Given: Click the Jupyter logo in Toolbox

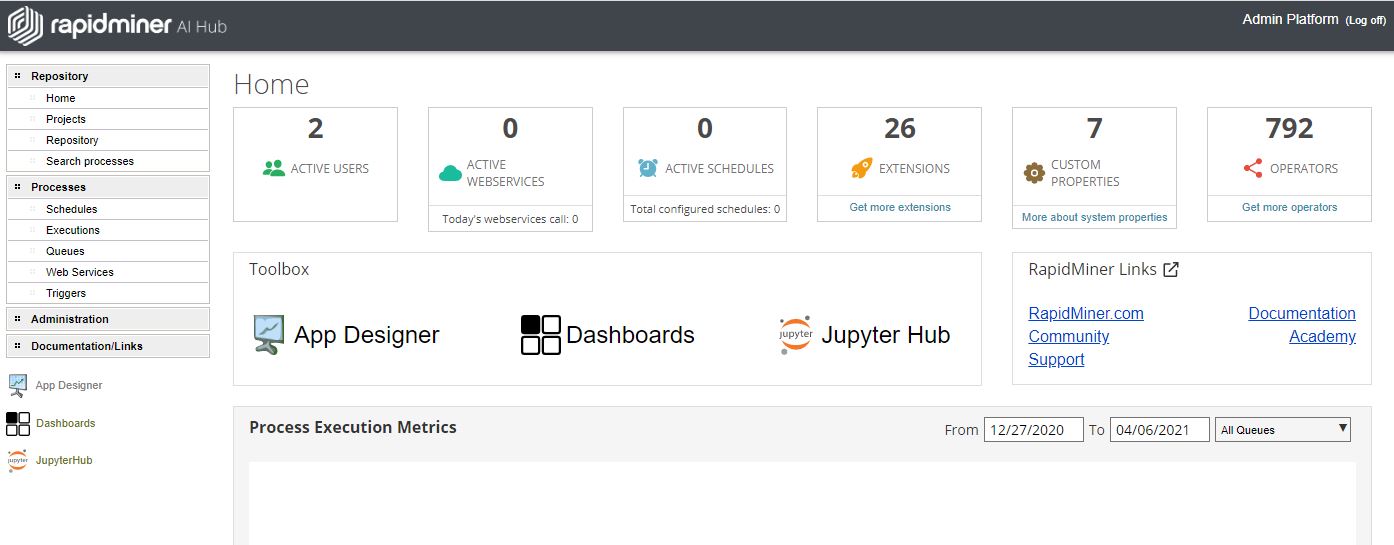Looking at the screenshot, I should (x=795, y=335).
